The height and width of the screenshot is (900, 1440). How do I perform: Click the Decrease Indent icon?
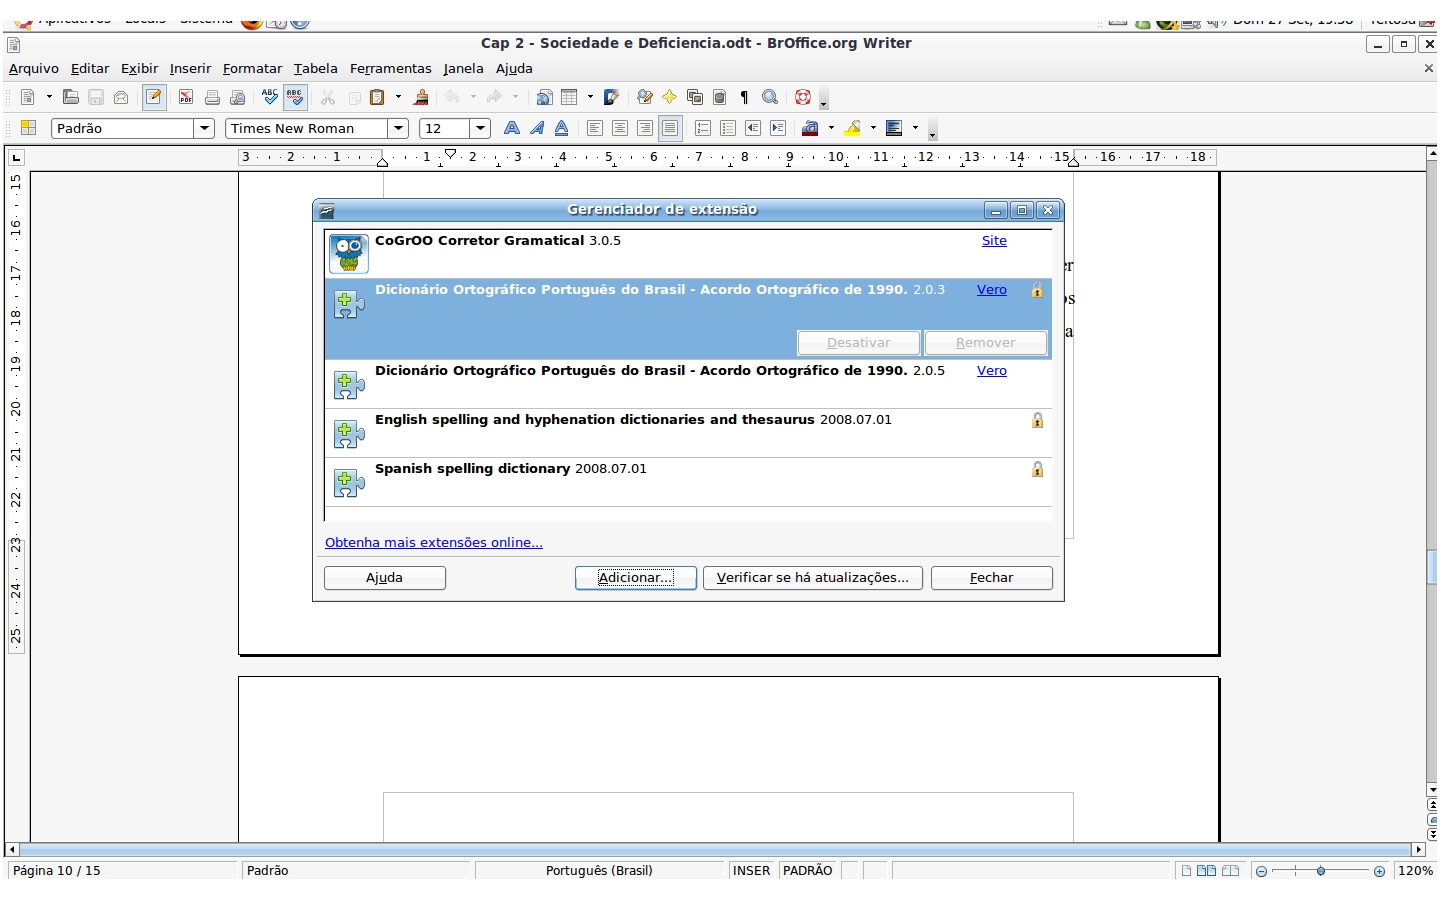pos(753,128)
